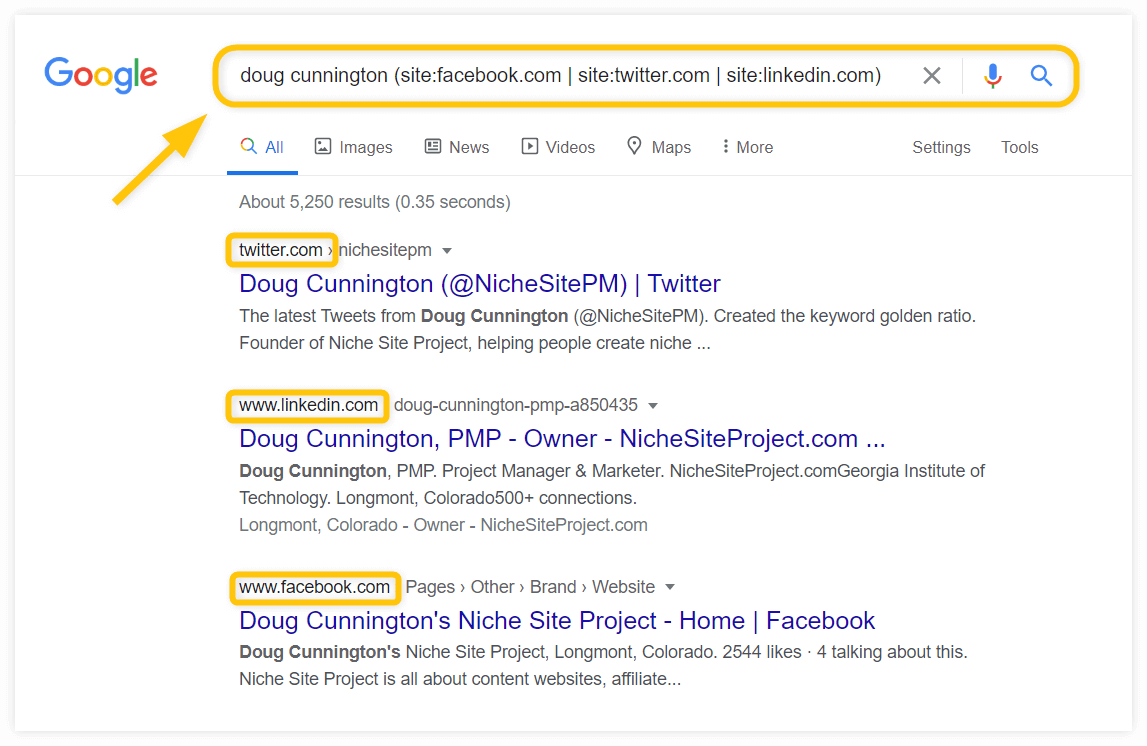The width and height of the screenshot is (1147, 746).
Task: Start voice search with microphone icon
Action: pos(993,75)
